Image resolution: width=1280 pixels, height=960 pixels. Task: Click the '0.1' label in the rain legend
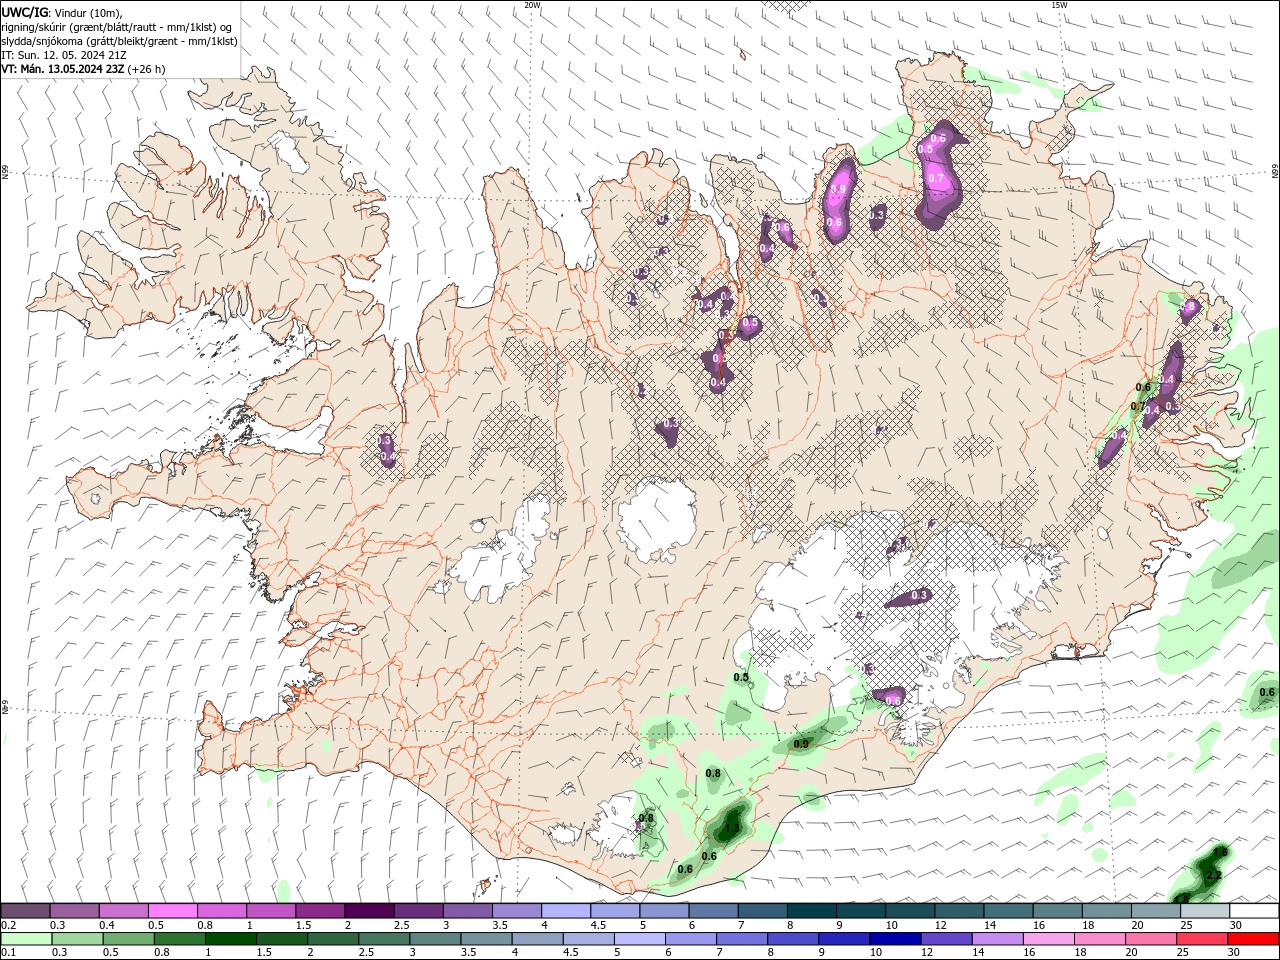pyautogui.click(x=9, y=953)
